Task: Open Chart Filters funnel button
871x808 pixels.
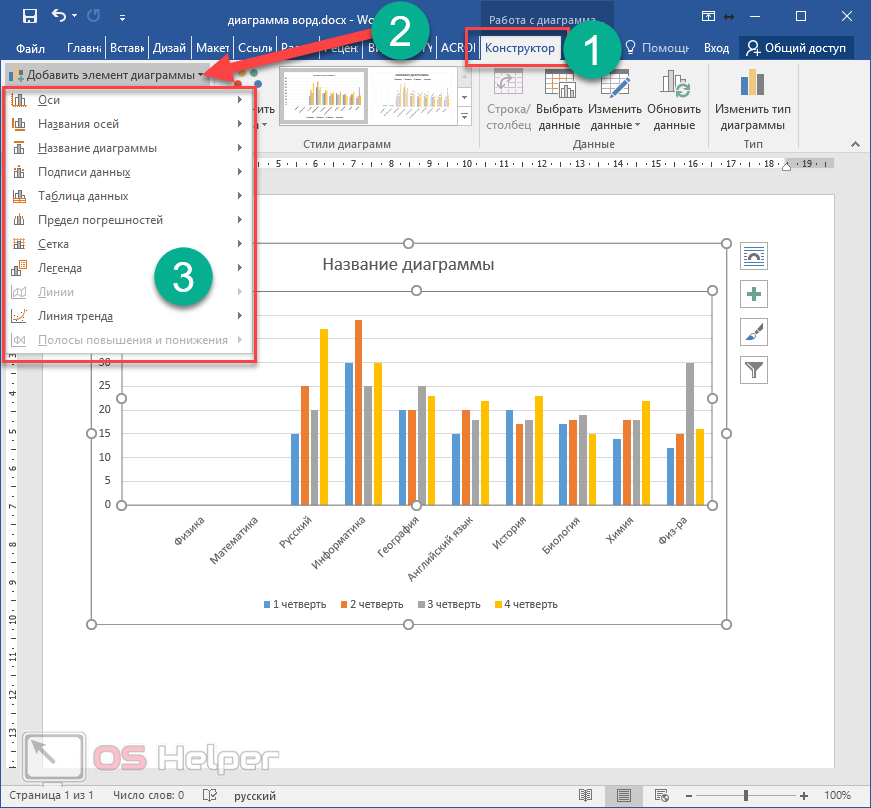Action: coord(754,369)
